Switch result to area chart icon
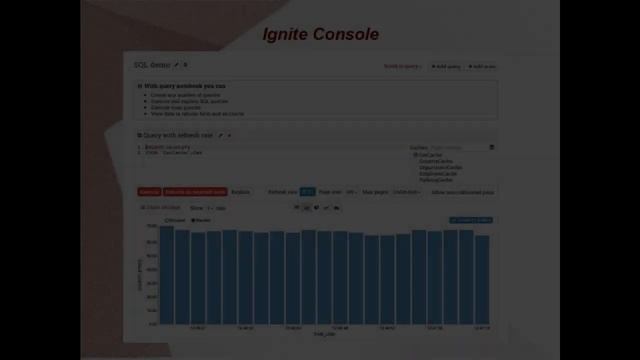640x360 pixels. point(336,208)
